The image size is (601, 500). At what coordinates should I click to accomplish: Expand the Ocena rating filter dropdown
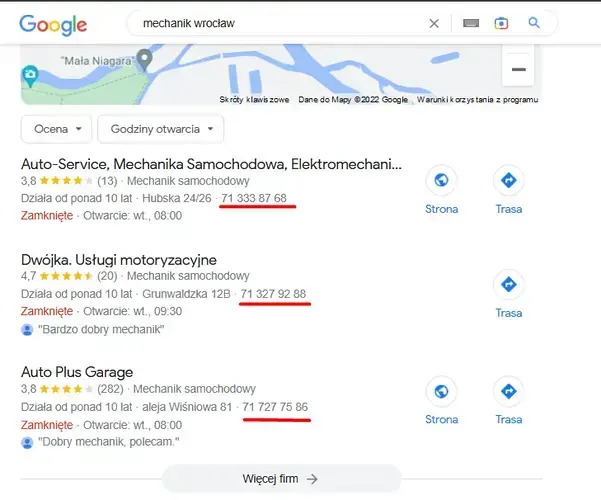click(57, 129)
